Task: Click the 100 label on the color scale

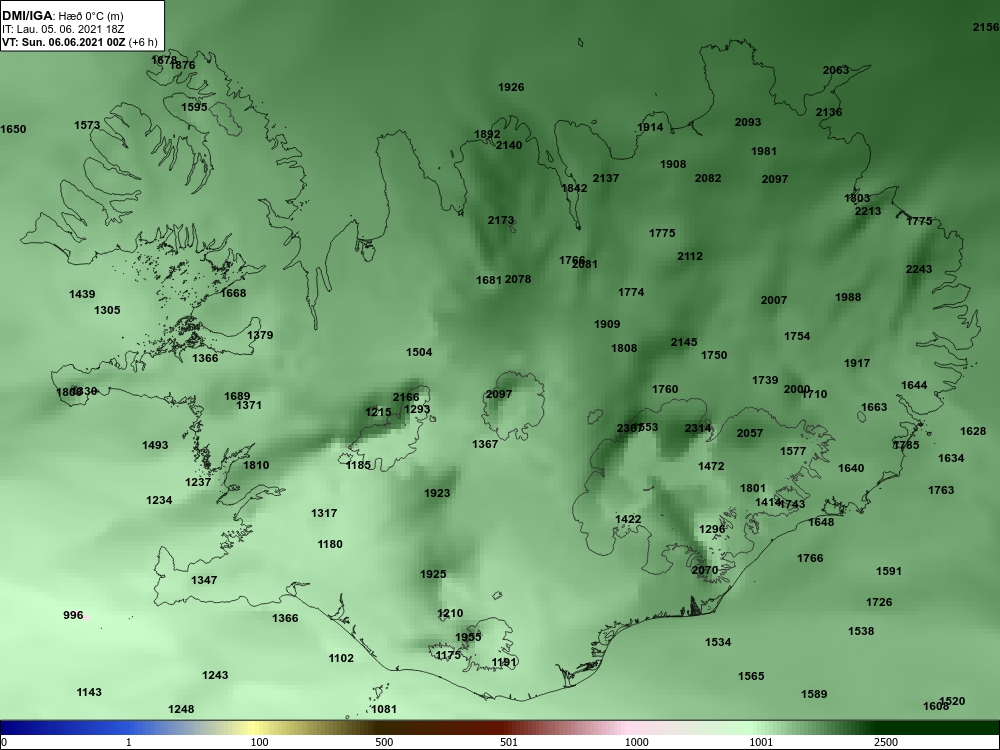Action: click(x=259, y=742)
